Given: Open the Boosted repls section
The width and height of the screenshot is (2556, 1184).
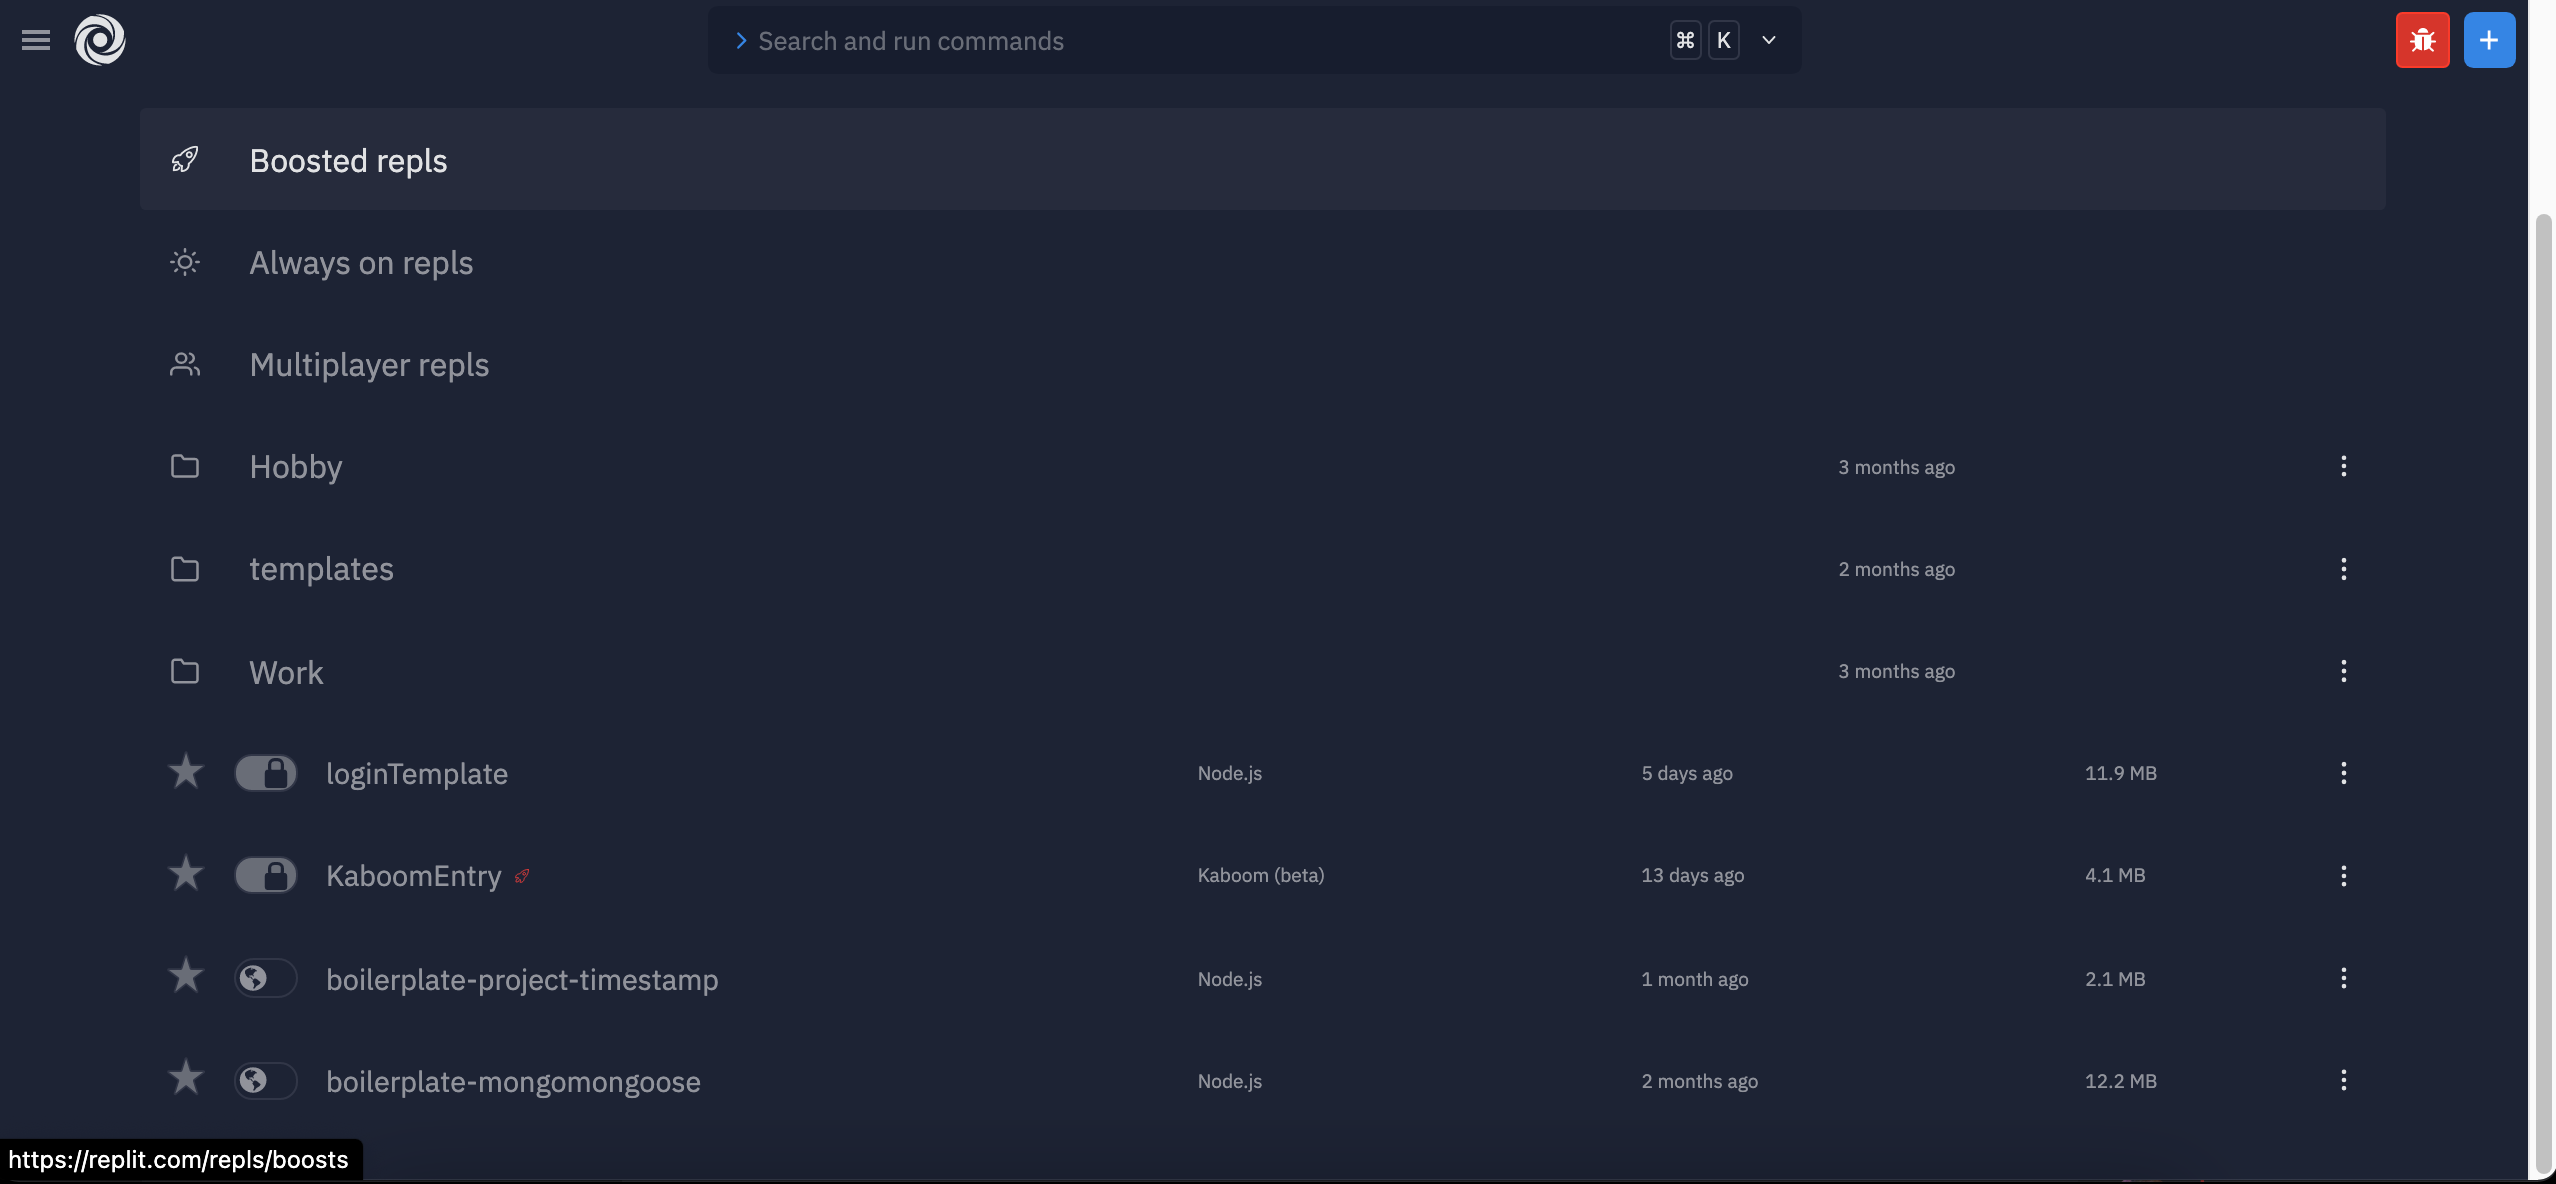Looking at the screenshot, I should [x=1262, y=159].
